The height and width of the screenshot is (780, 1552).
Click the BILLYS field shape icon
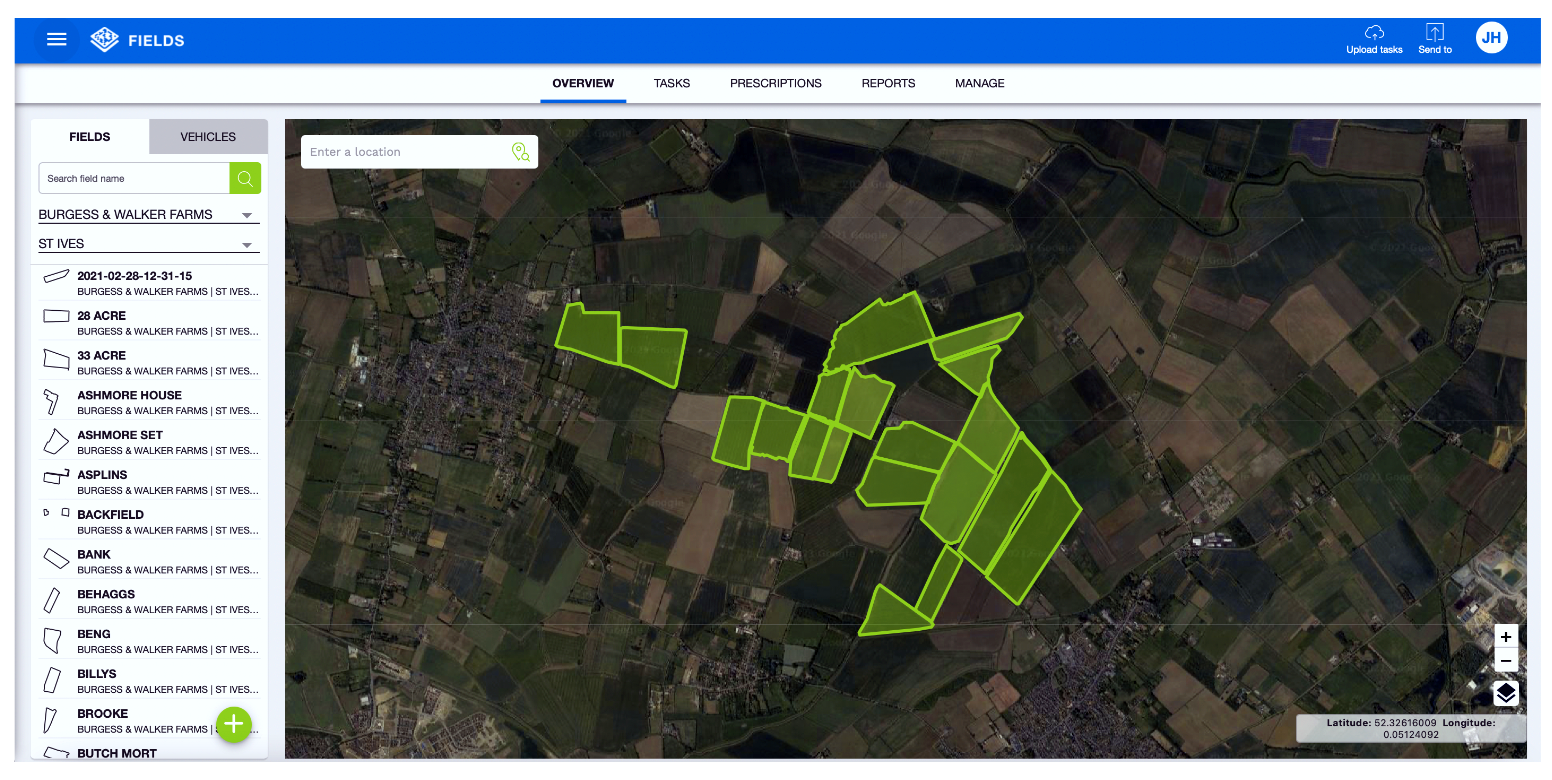(52, 680)
